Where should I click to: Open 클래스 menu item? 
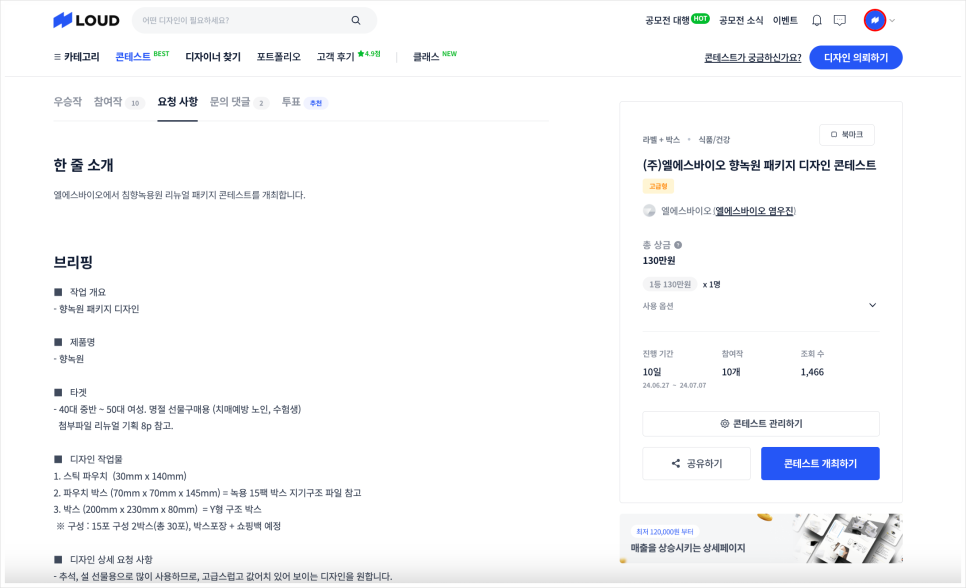click(x=426, y=57)
